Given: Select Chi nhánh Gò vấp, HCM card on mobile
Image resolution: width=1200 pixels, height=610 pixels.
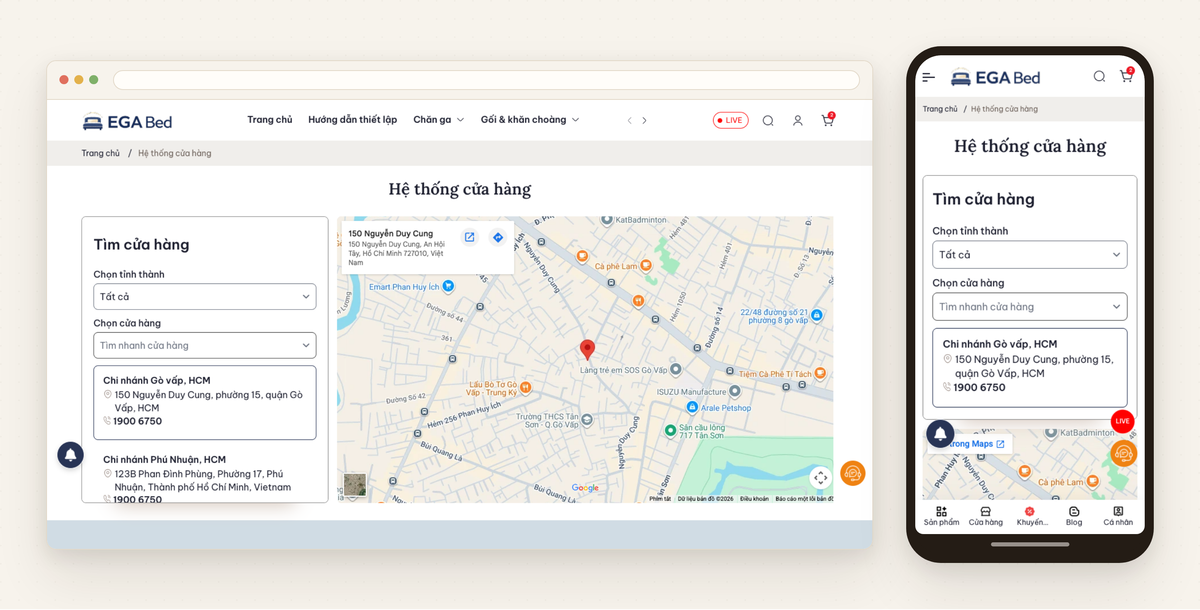Looking at the screenshot, I should click(1030, 367).
